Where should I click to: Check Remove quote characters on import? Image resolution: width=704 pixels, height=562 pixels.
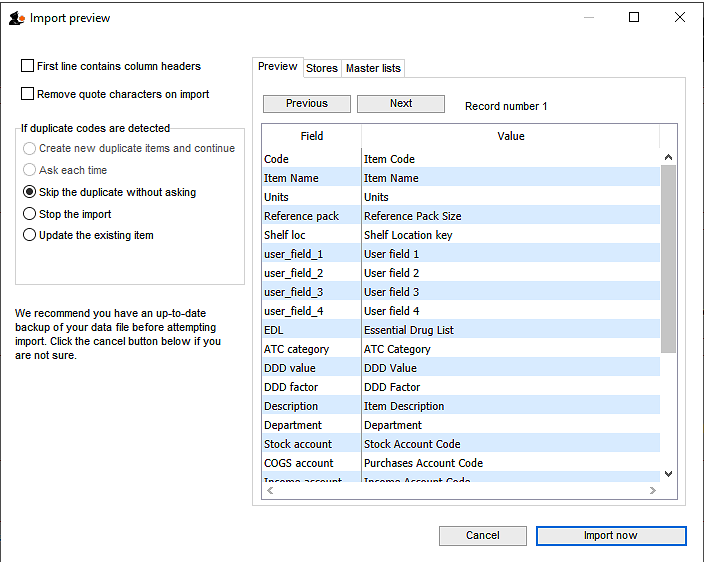point(28,94)
